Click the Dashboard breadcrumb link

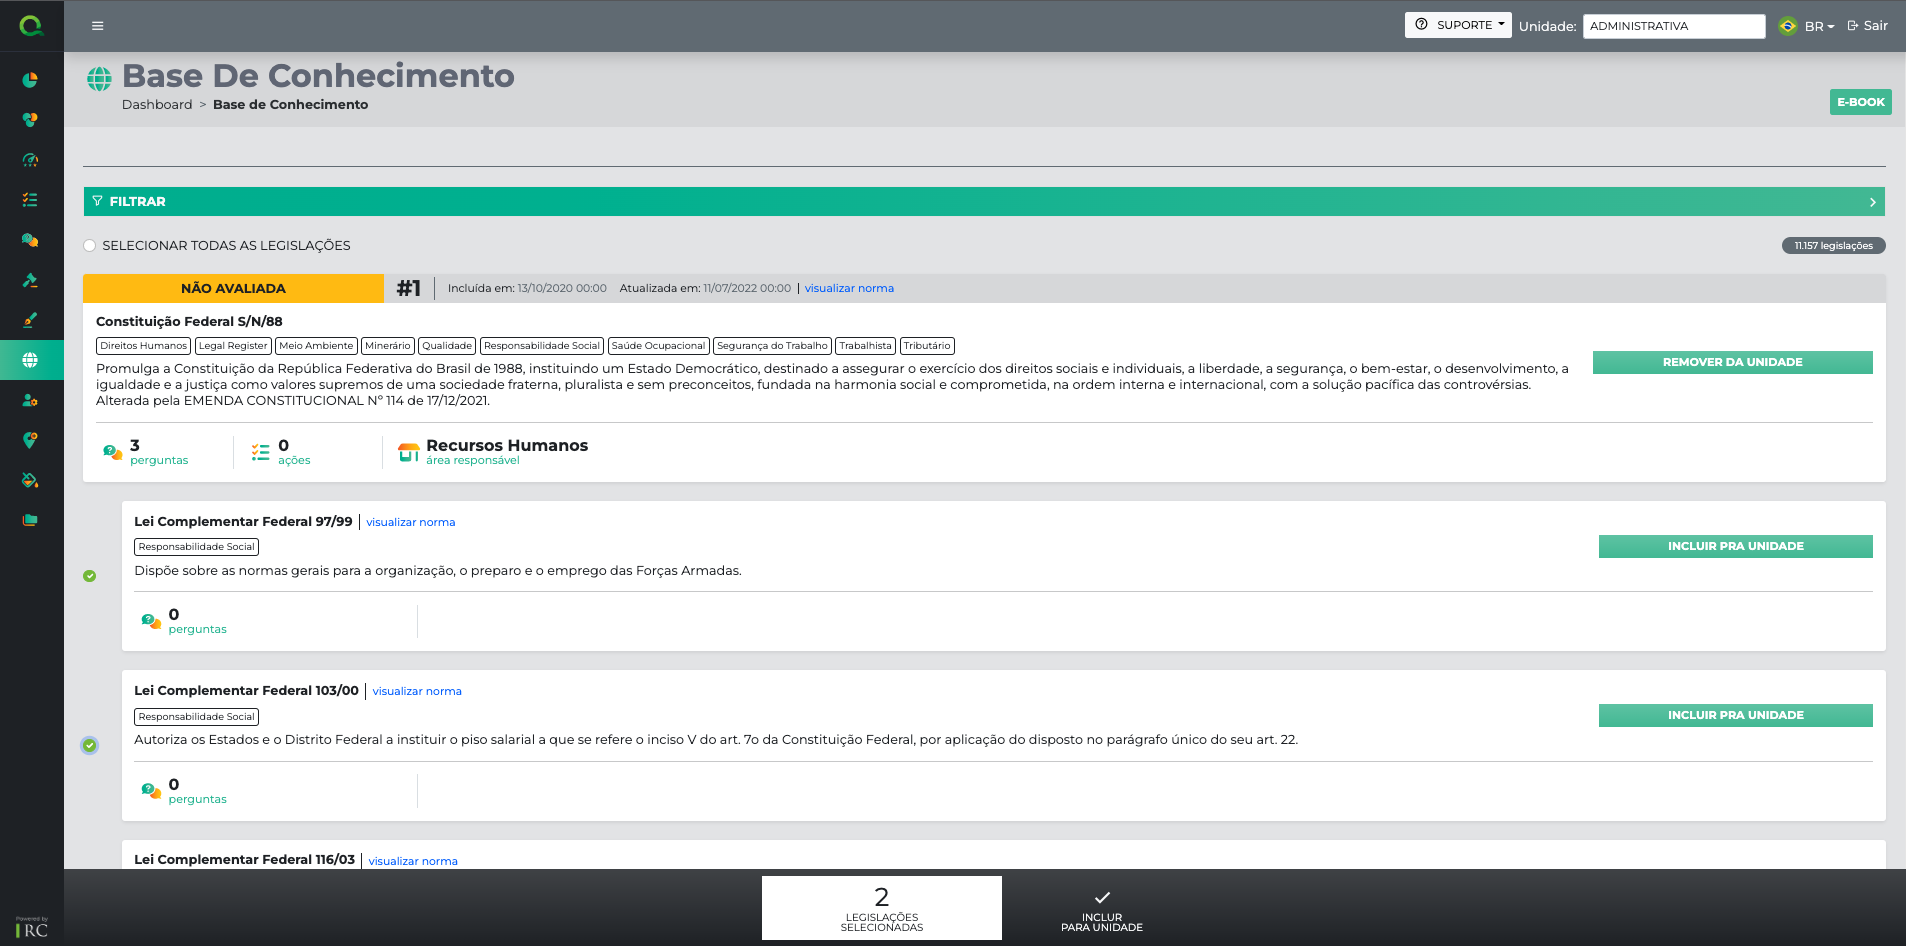click(157, 105)
